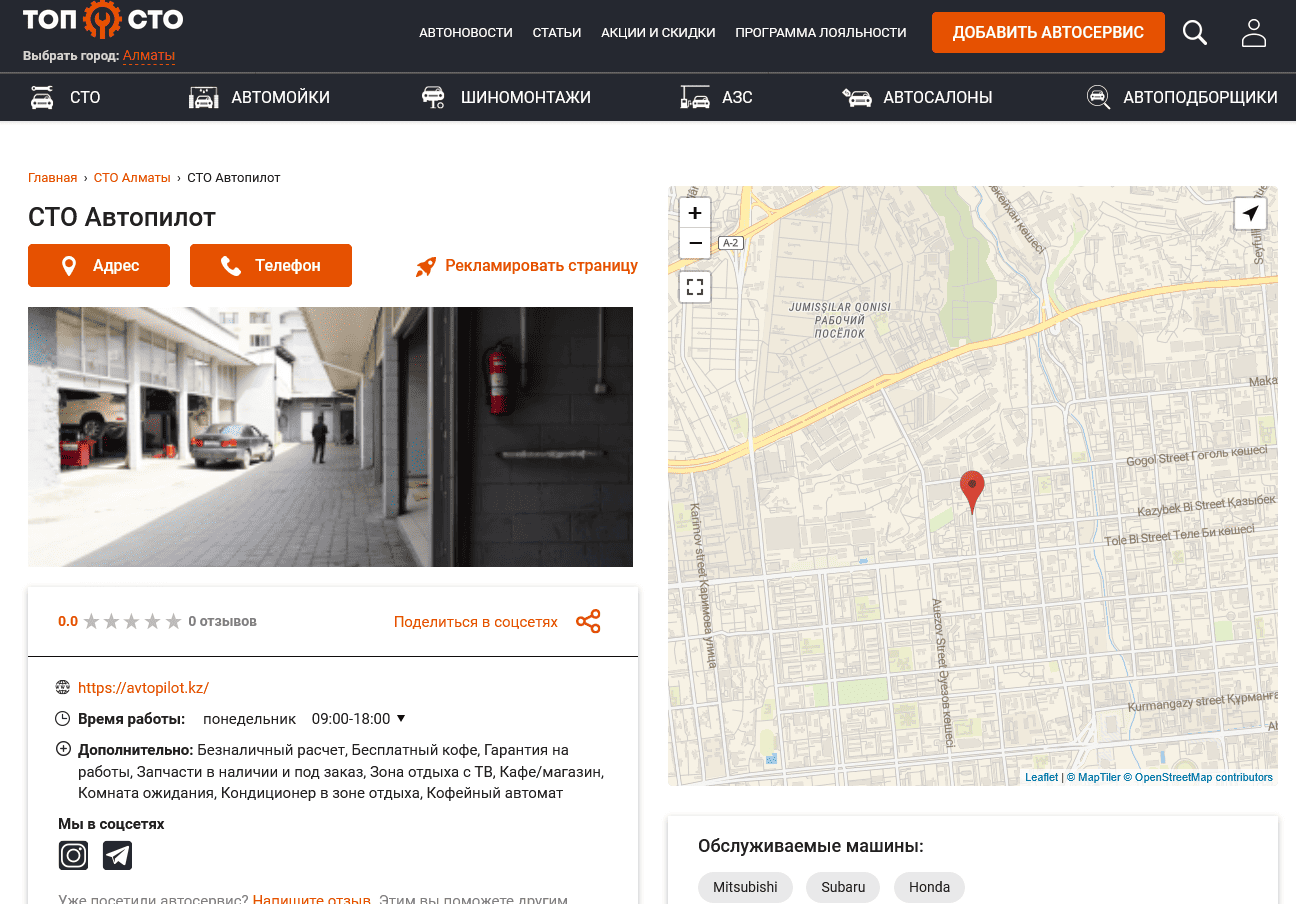Click the Телефон button
The image size is (1296, 904).
point(271,265)
